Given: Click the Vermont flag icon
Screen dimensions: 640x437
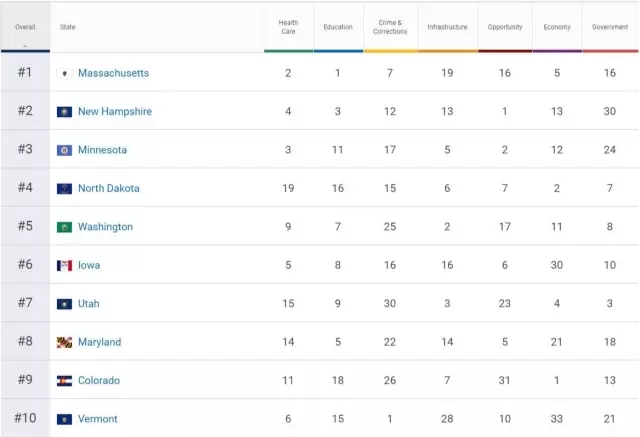Looking at the screenshot, I should point(64,419).
